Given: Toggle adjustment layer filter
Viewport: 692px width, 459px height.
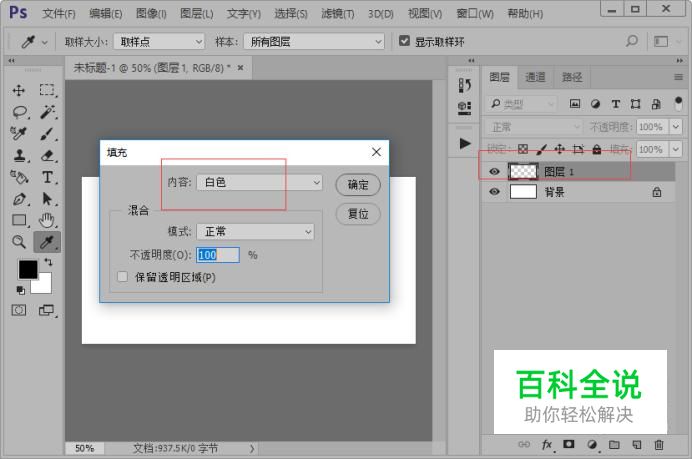Looking at the screenshot, I should pyautogui.click(x=595, y=104).
